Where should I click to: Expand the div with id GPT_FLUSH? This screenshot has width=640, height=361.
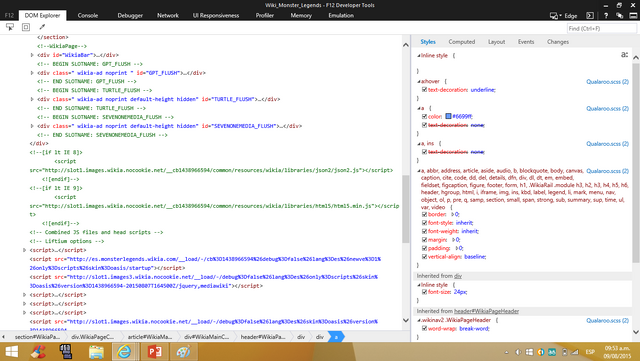tap(32, 73)
